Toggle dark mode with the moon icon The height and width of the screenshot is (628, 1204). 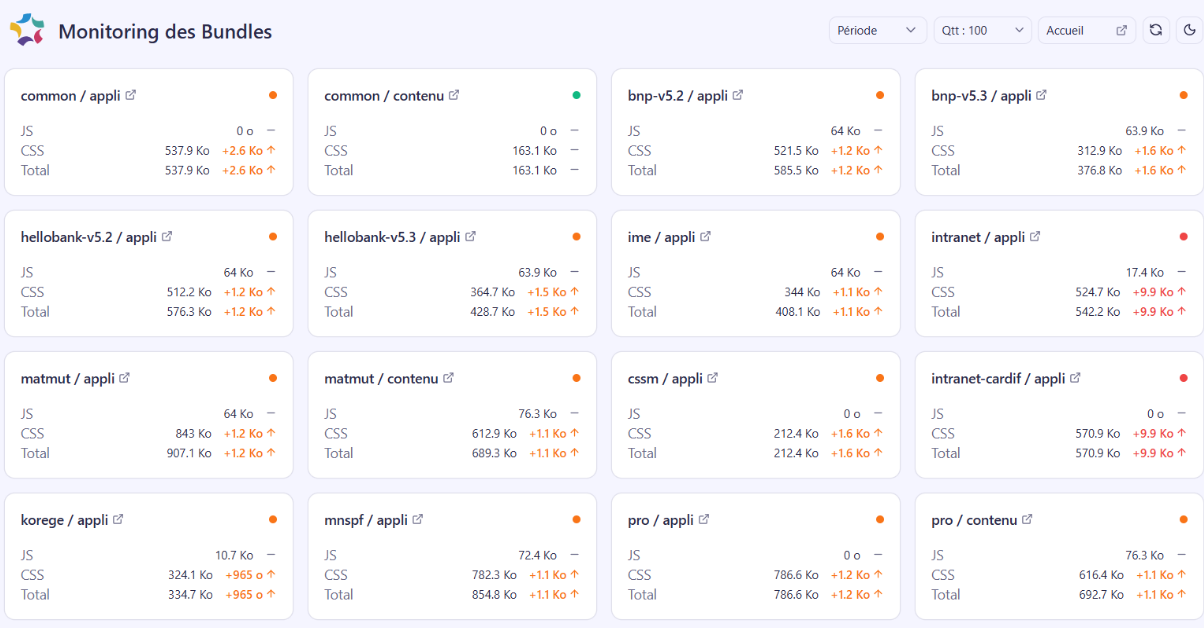1190,31
